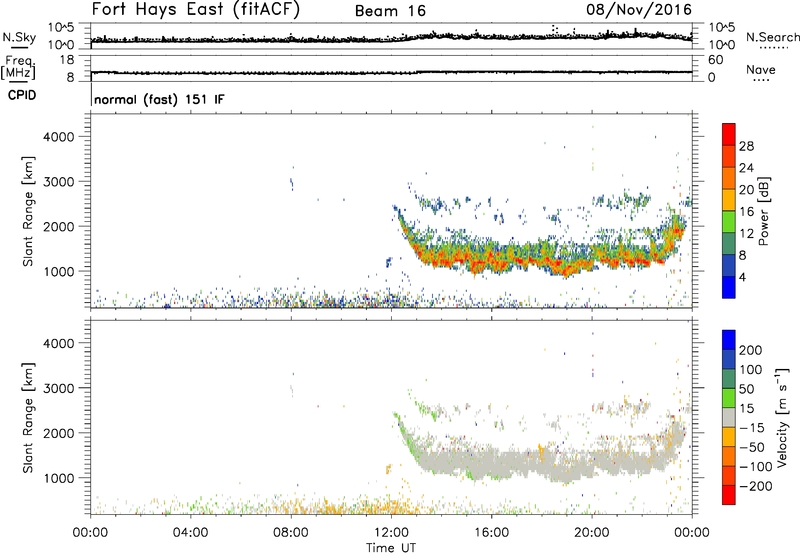Click the '28' tick on power colorbar
800x554 pixels.
point(746,146)
